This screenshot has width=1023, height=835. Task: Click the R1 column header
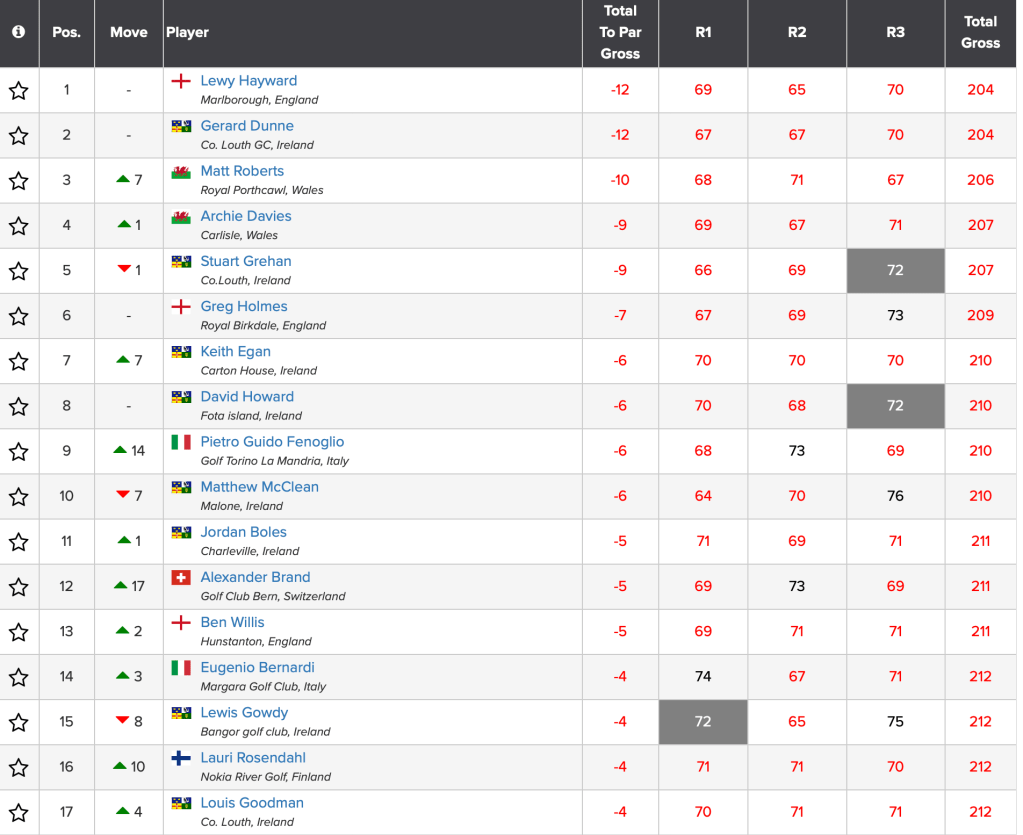[x=703, y=32]
